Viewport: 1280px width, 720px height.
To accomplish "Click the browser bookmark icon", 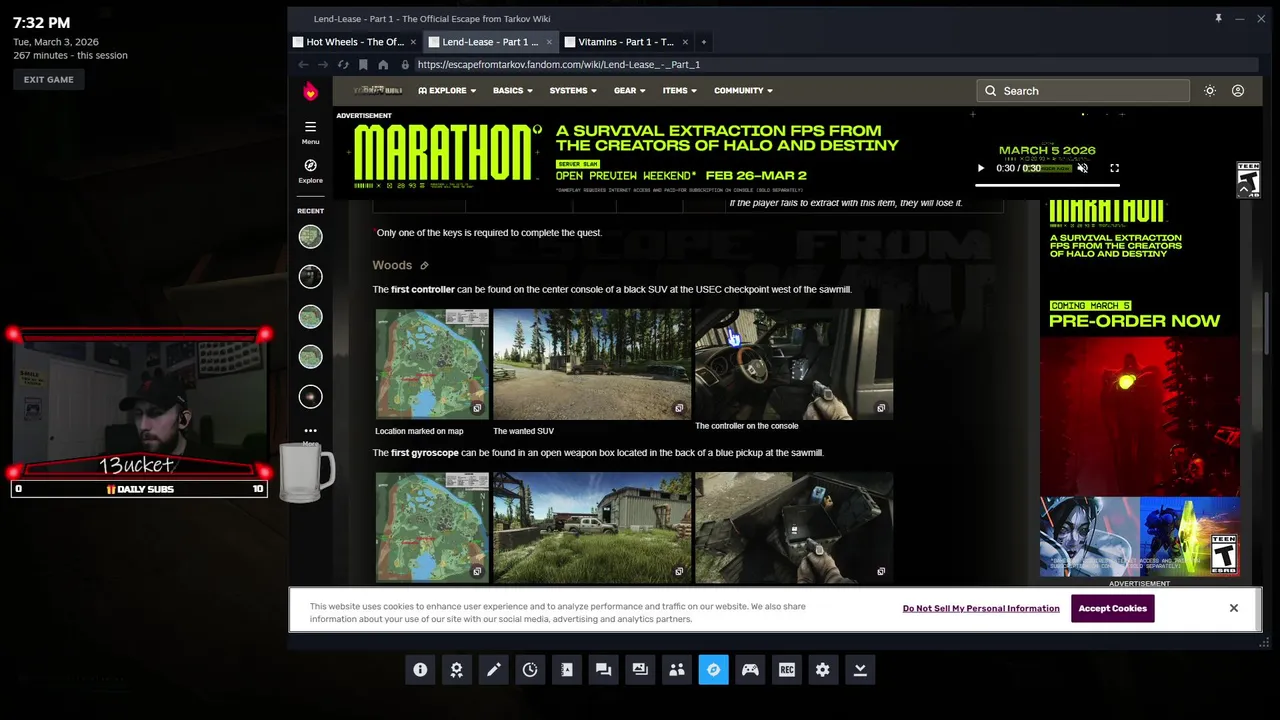I will 363,64.
